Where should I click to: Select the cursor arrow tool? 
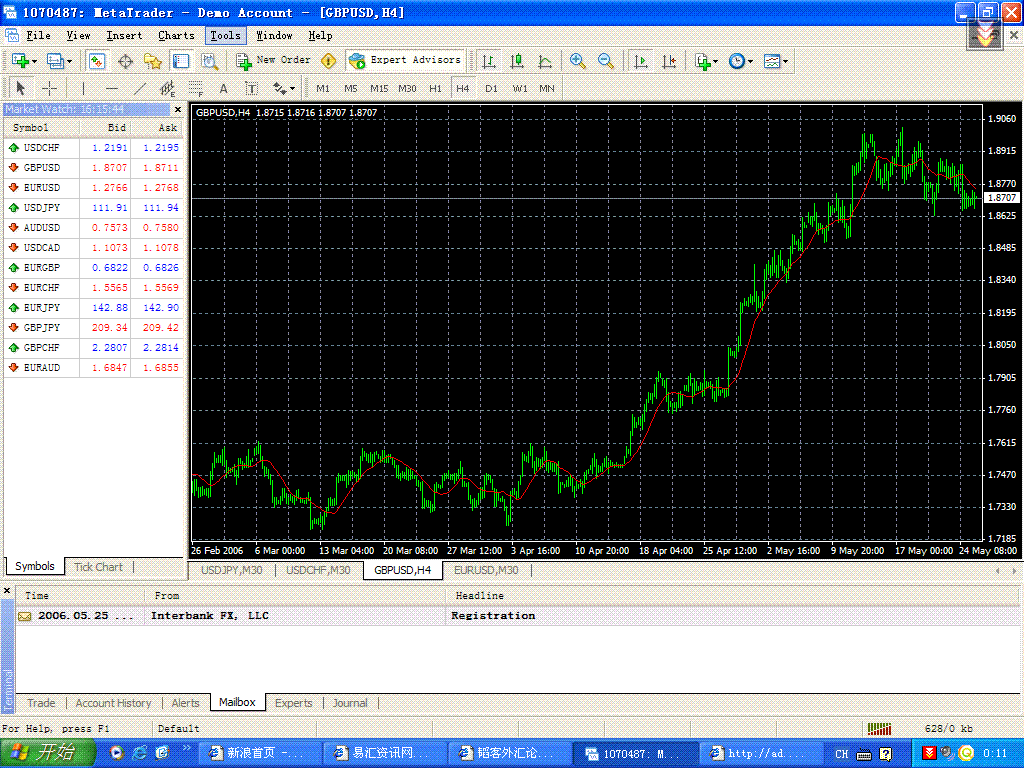click(20, 88)
